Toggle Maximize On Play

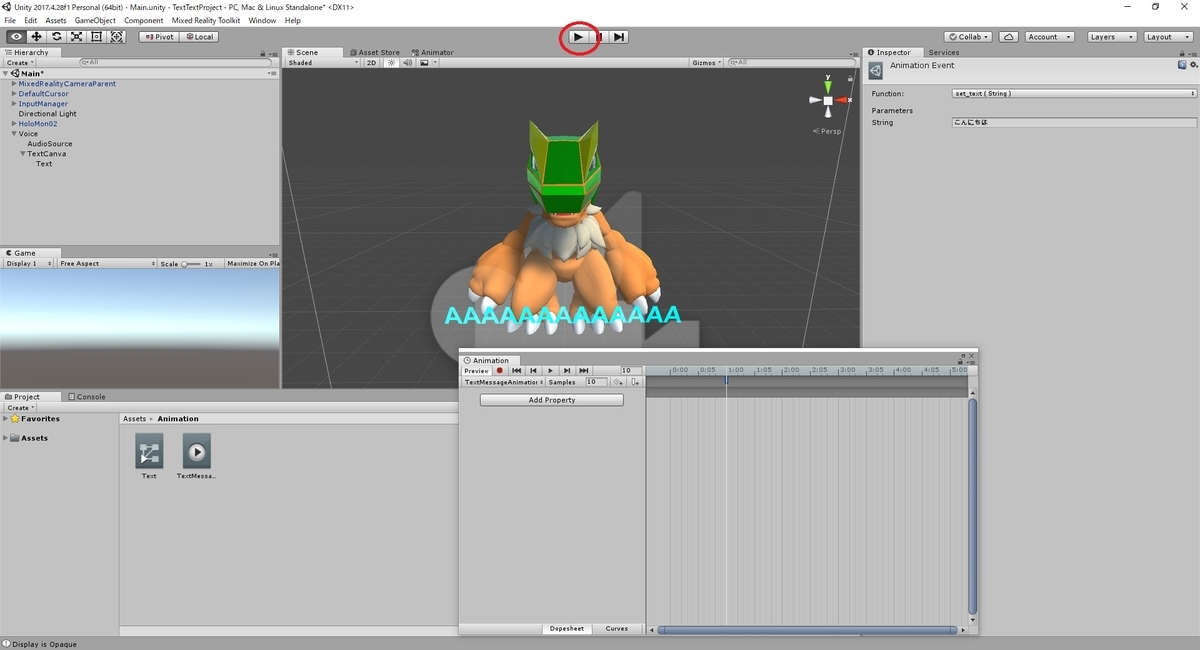coord(253,264)
